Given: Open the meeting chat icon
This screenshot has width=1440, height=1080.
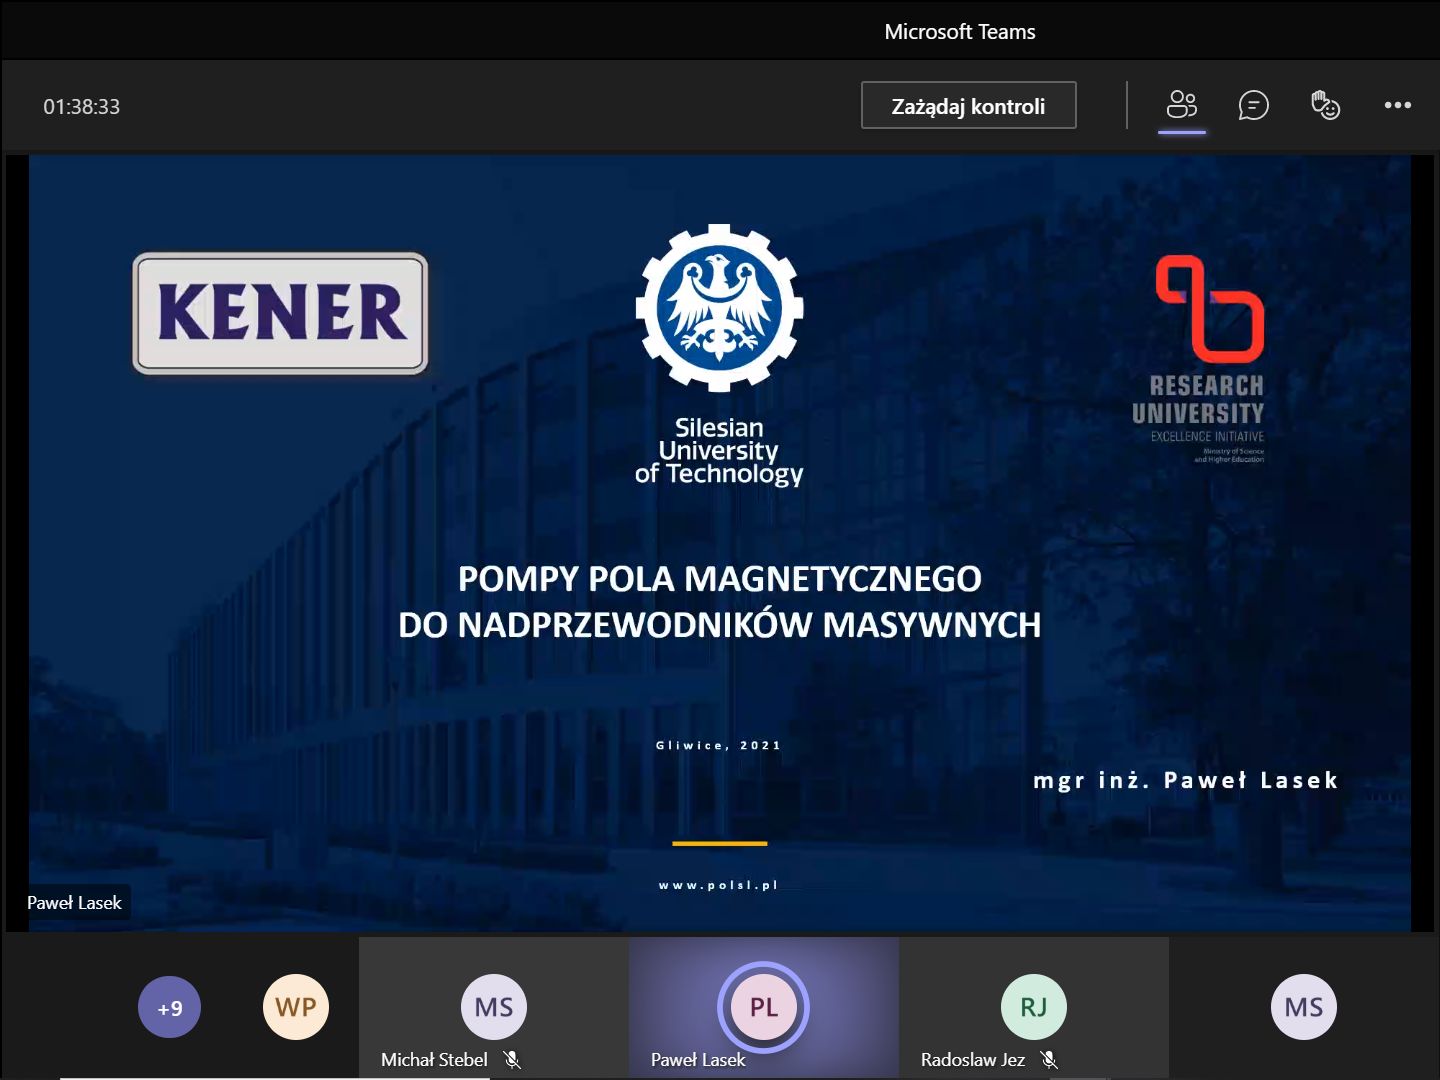Looking at the screenshot, I should (x=1253, y=105).
